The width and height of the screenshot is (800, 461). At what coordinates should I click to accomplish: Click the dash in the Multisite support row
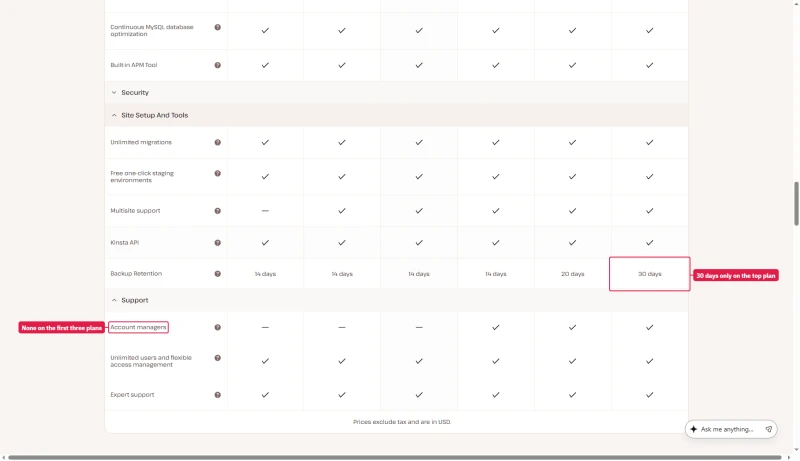[x=265, y=211]
